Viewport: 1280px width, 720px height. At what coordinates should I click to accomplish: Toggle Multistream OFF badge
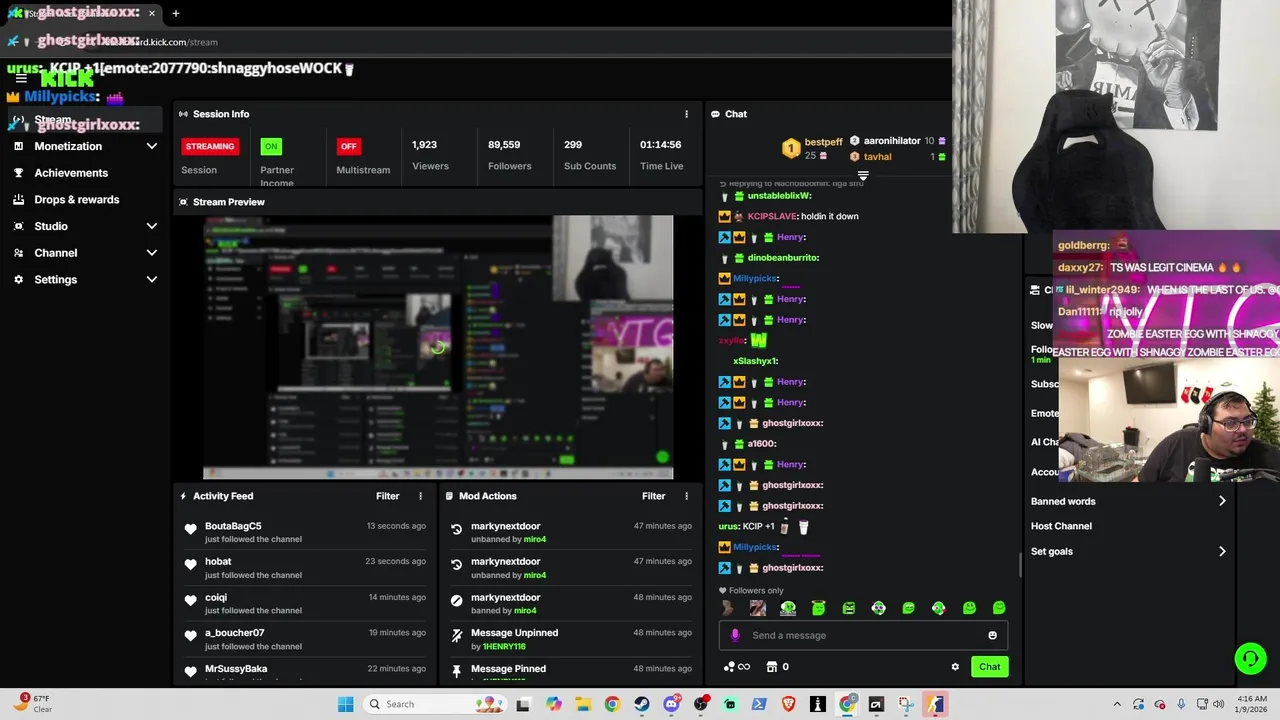(348, 146)
